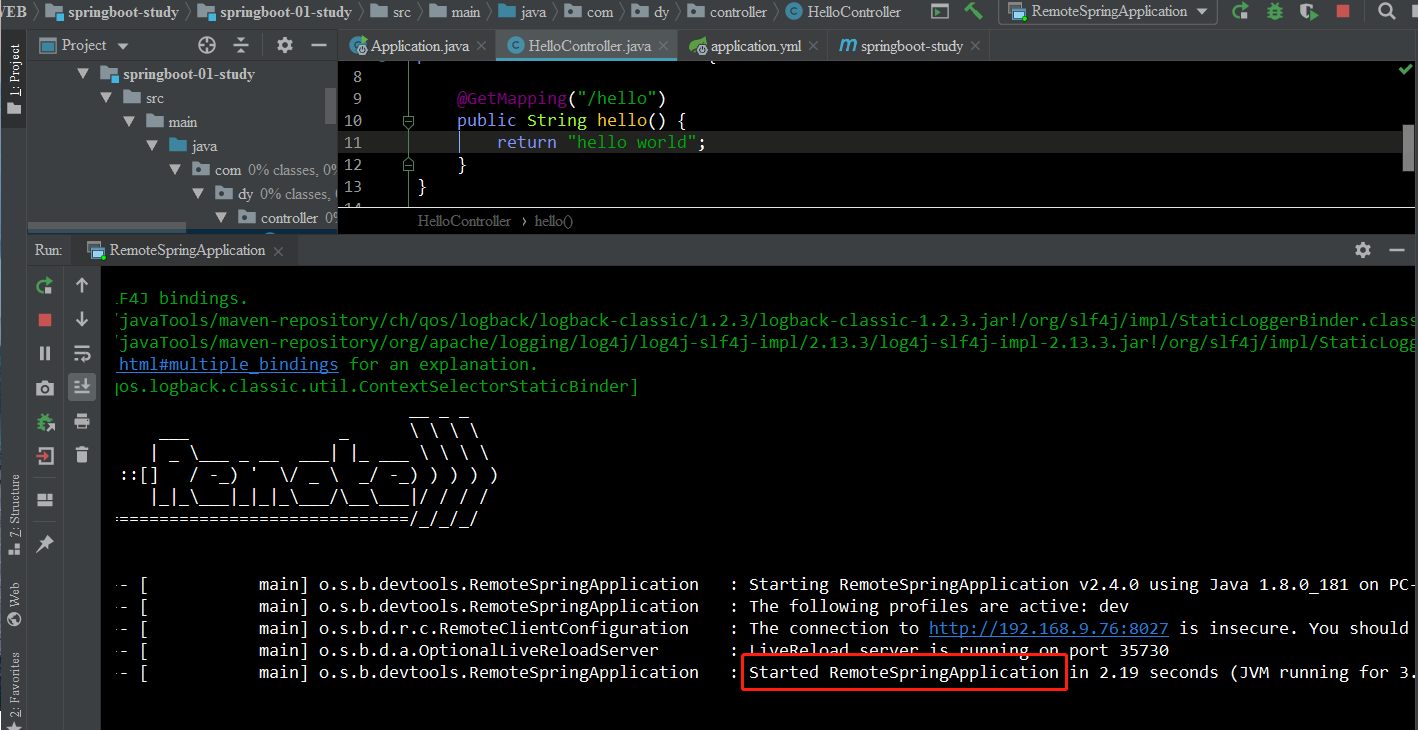Collapse src folder node
Viewport: 1418px width, 730px height.
point(106,98)
